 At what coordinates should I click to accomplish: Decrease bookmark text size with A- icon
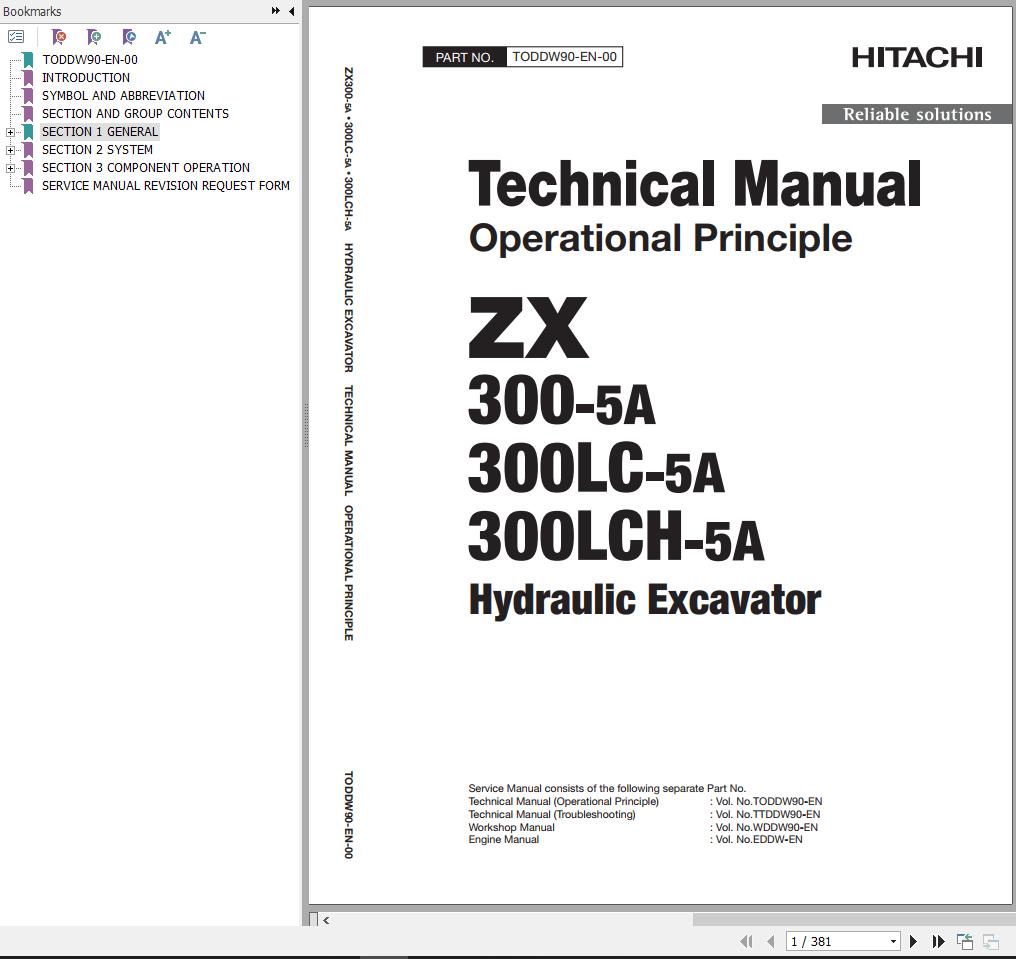pos(196,37)
